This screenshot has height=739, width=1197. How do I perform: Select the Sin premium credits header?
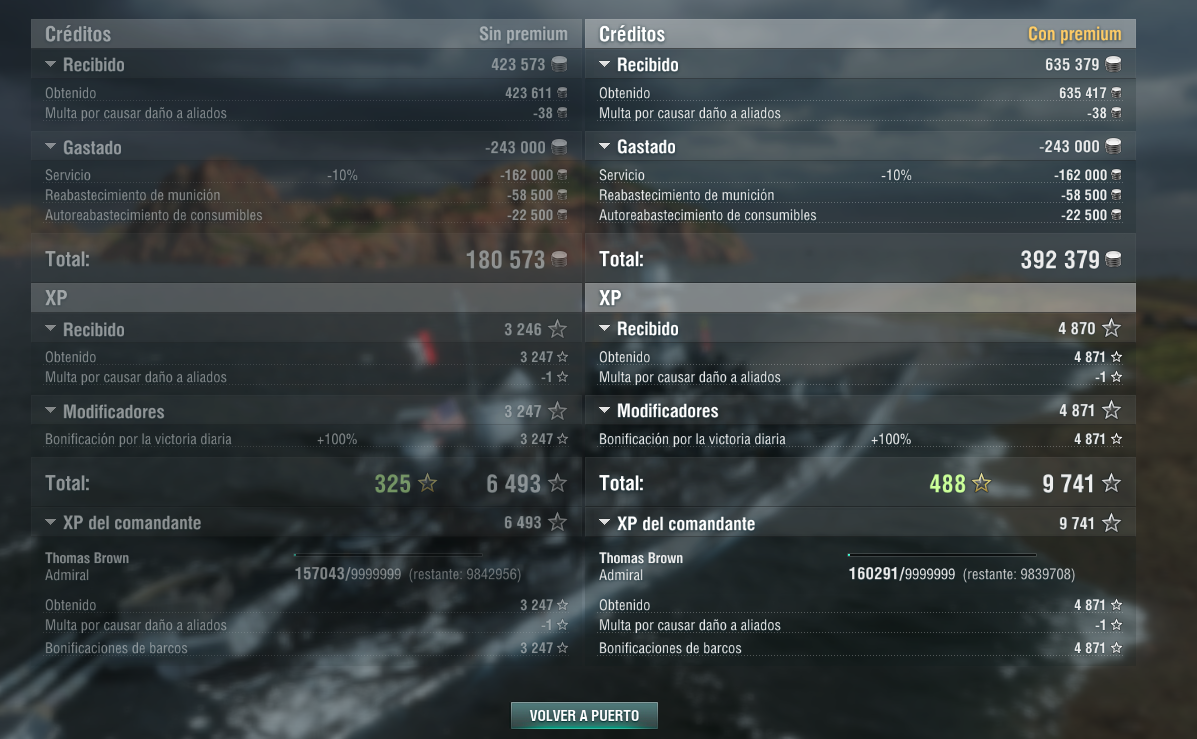(523, 34)
